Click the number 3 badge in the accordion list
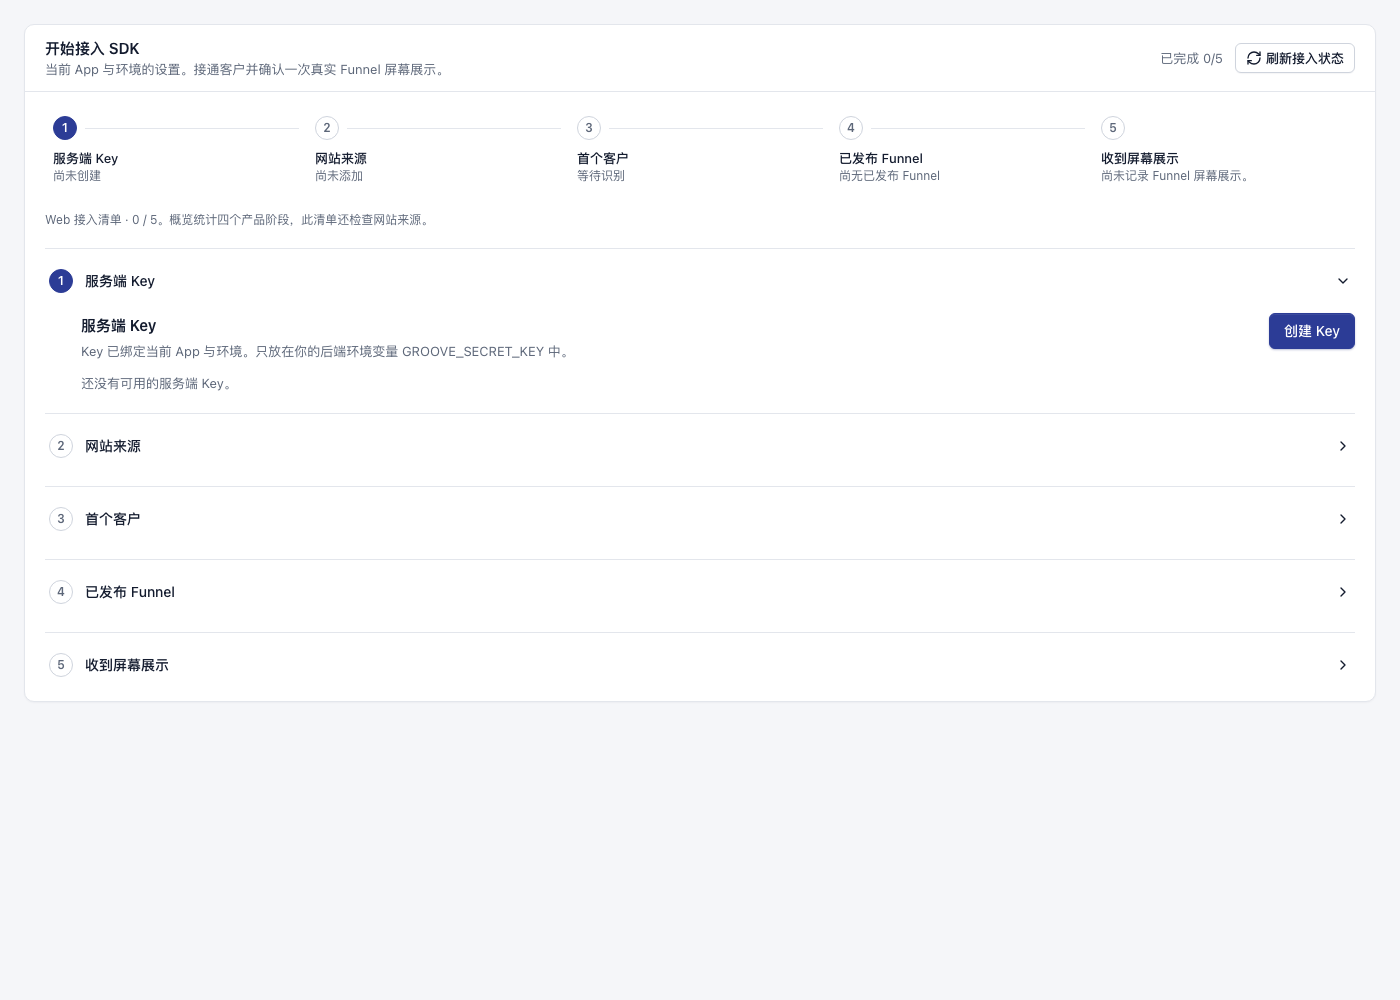The width and height of the screenshot is (1400, 1000). pyautogui.click(x=61, y=519)
